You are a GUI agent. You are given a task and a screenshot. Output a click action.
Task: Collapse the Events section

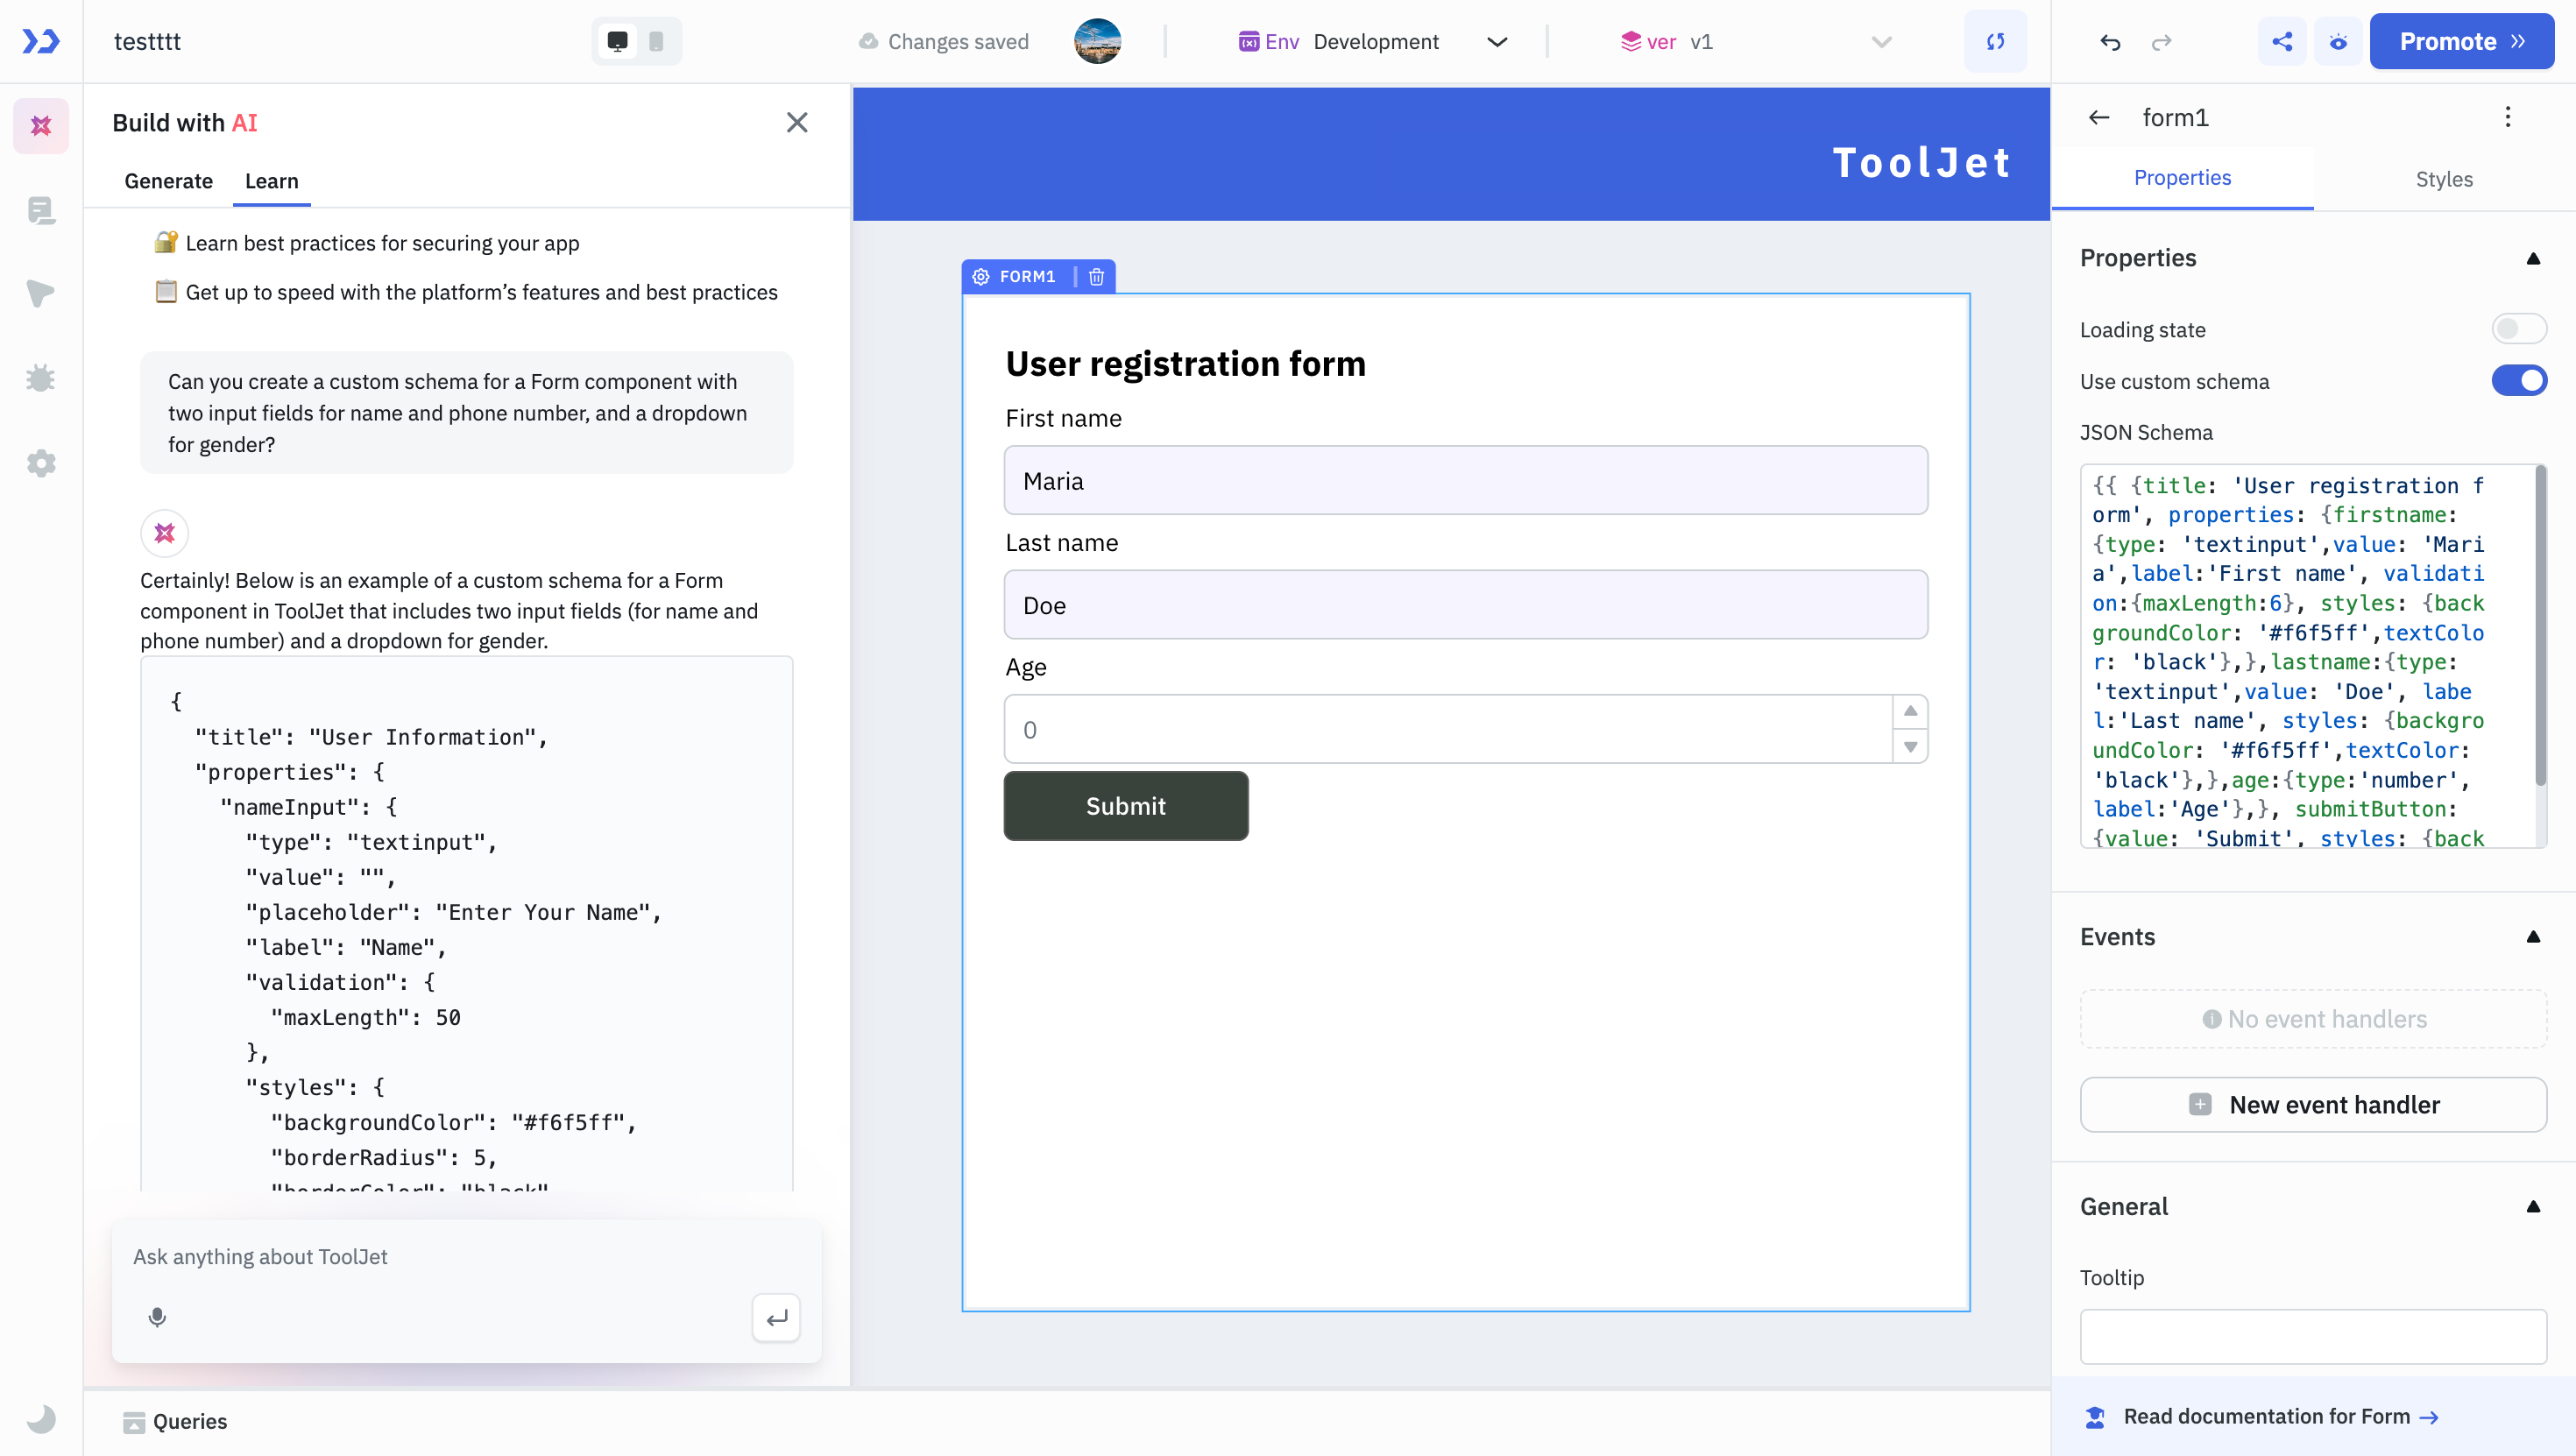point(2533,937)
